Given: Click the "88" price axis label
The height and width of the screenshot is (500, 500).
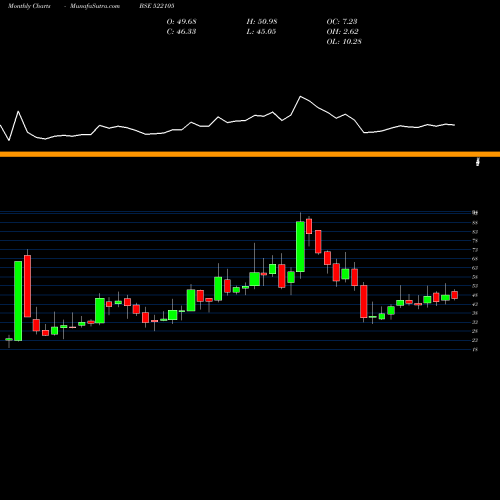Looking at the screenshot, I should (x=475, y=223).
